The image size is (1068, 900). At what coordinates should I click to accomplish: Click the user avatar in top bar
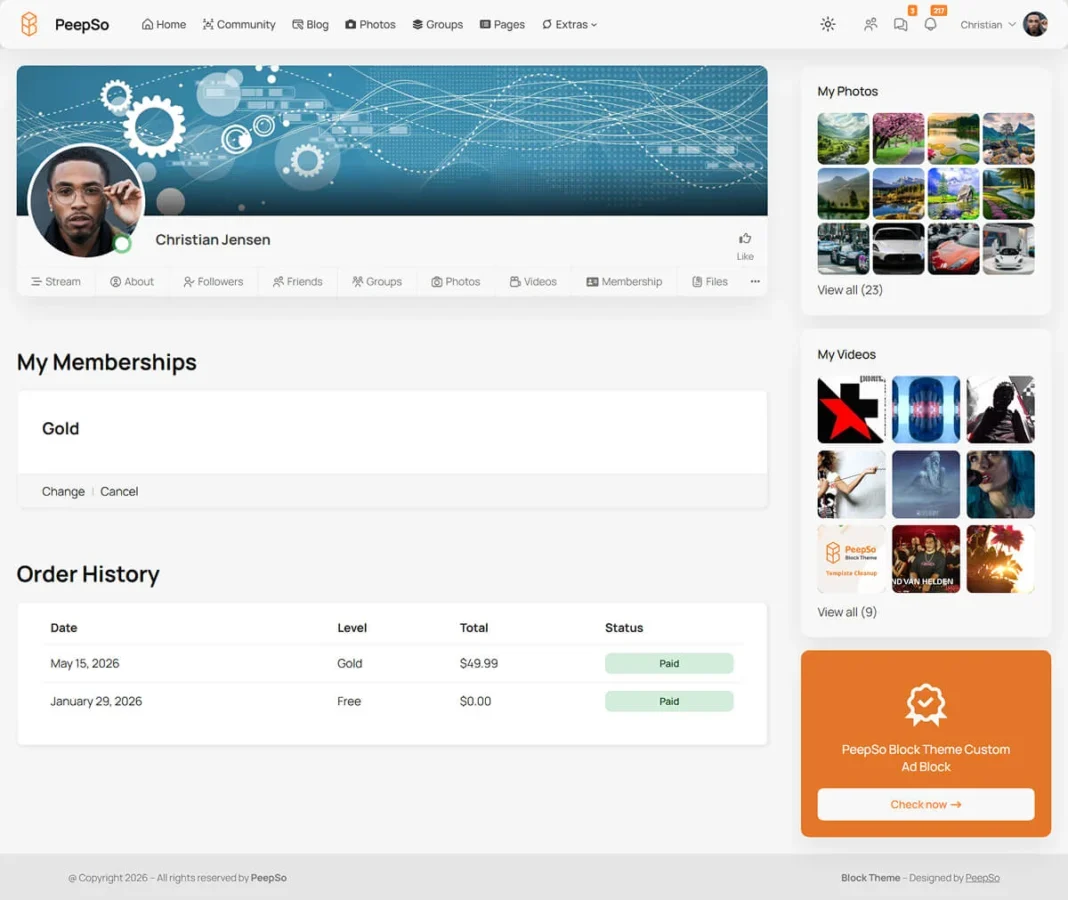(1035, 25)
